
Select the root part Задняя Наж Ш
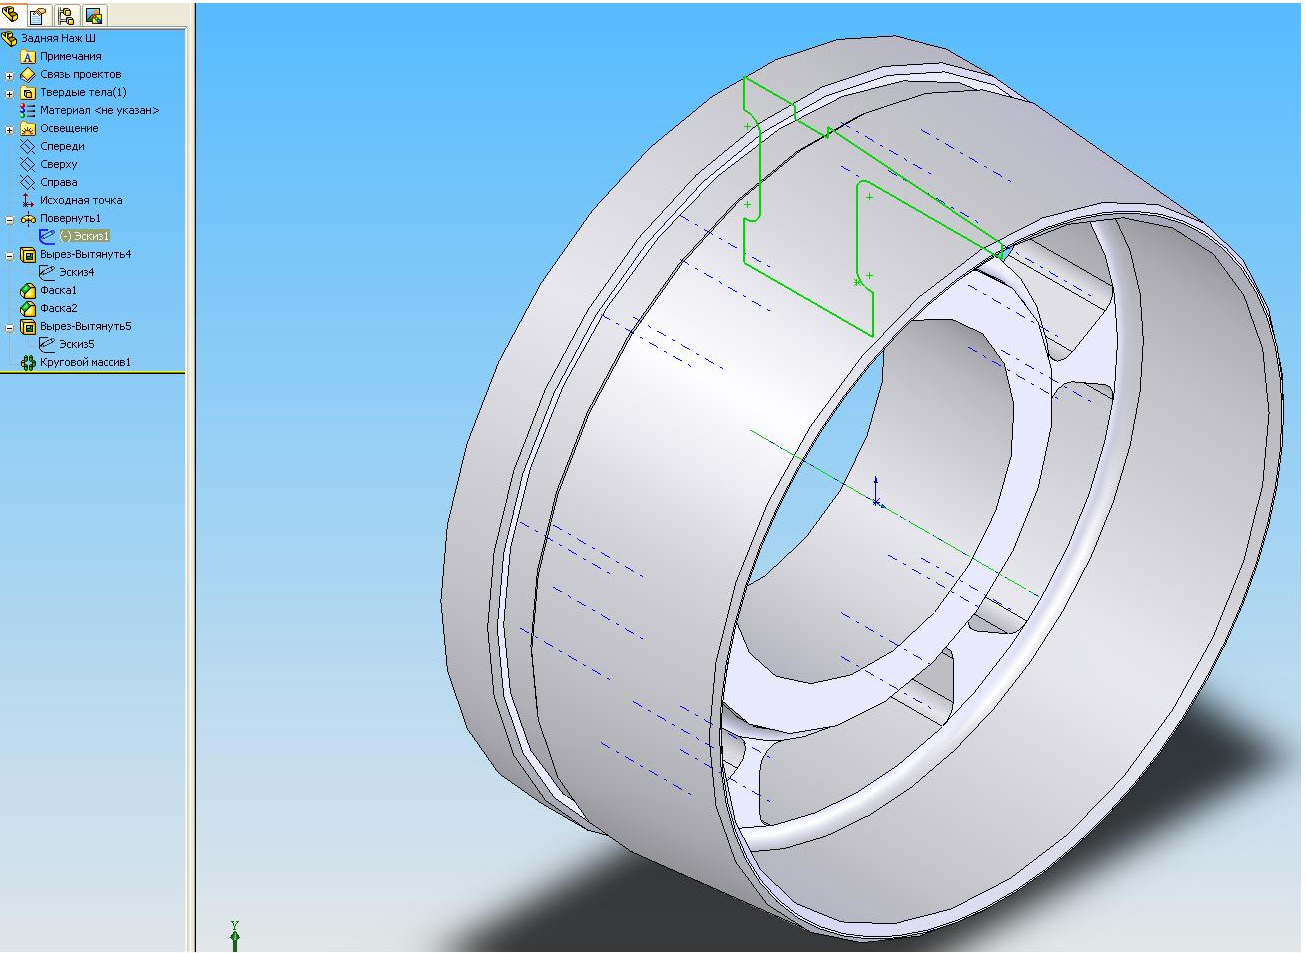(x=58, y=38)
